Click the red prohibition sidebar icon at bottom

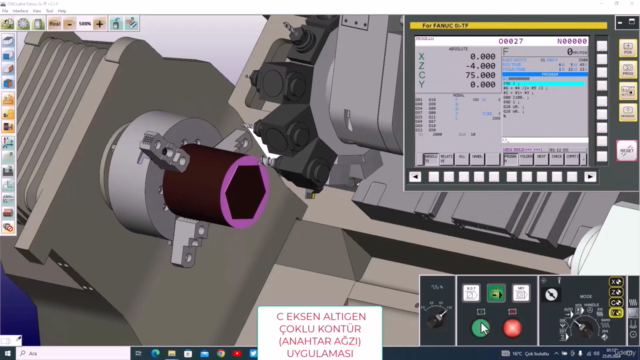tap(8, 227)
